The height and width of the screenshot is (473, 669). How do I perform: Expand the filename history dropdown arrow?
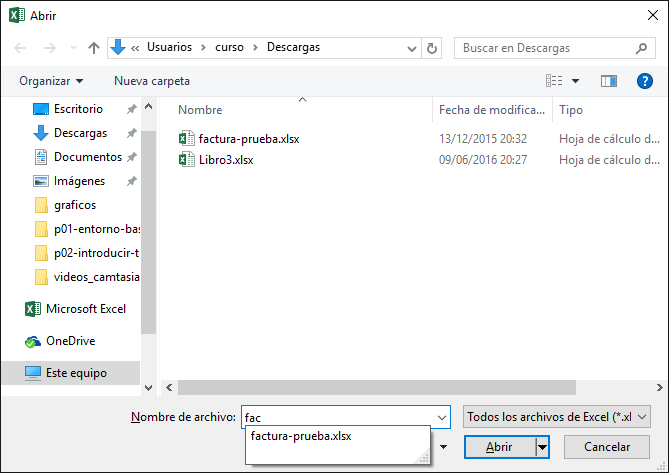[442, 417]
